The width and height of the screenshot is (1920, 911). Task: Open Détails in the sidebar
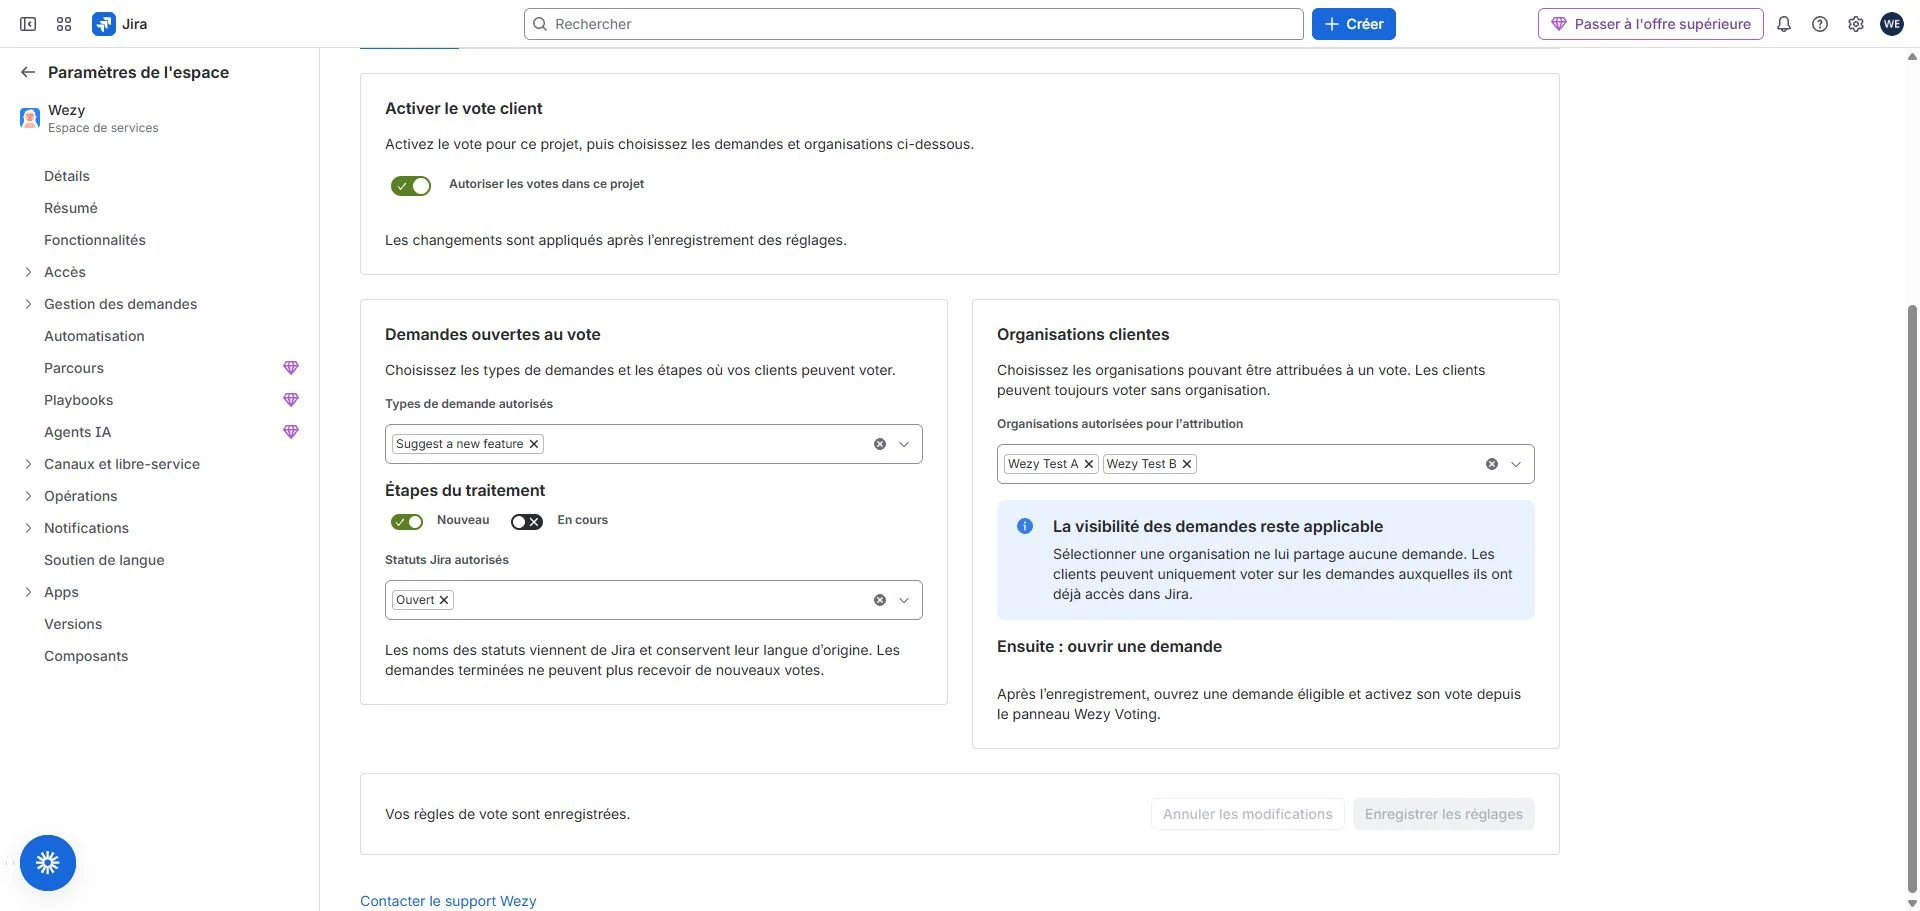[67, 176]
